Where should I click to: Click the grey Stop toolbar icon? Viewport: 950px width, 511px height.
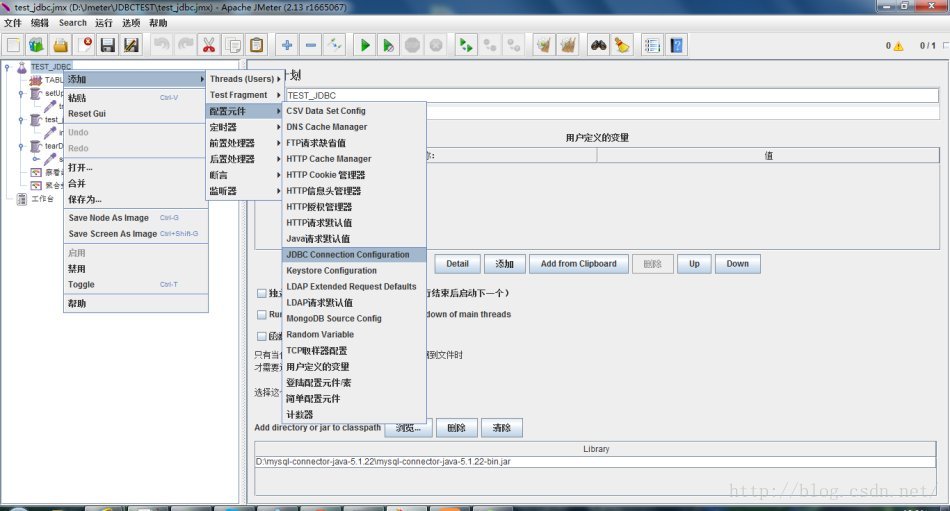413,45
